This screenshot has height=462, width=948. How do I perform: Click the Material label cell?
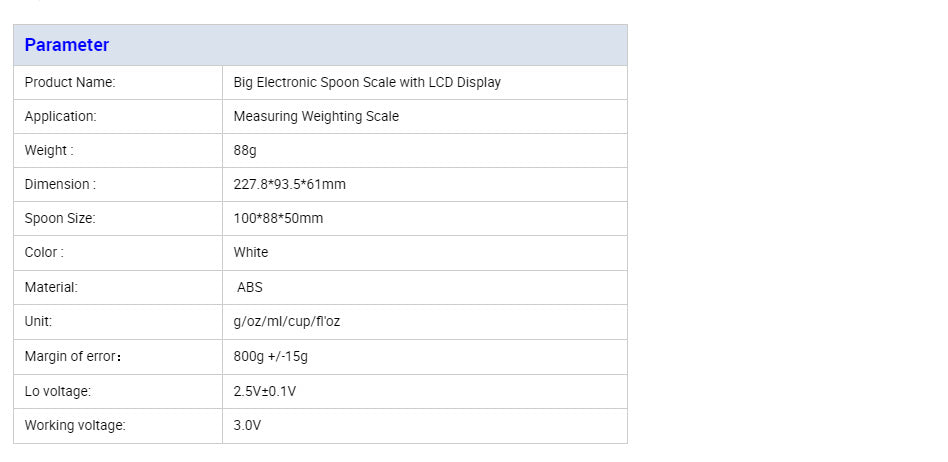coord(51,287)
